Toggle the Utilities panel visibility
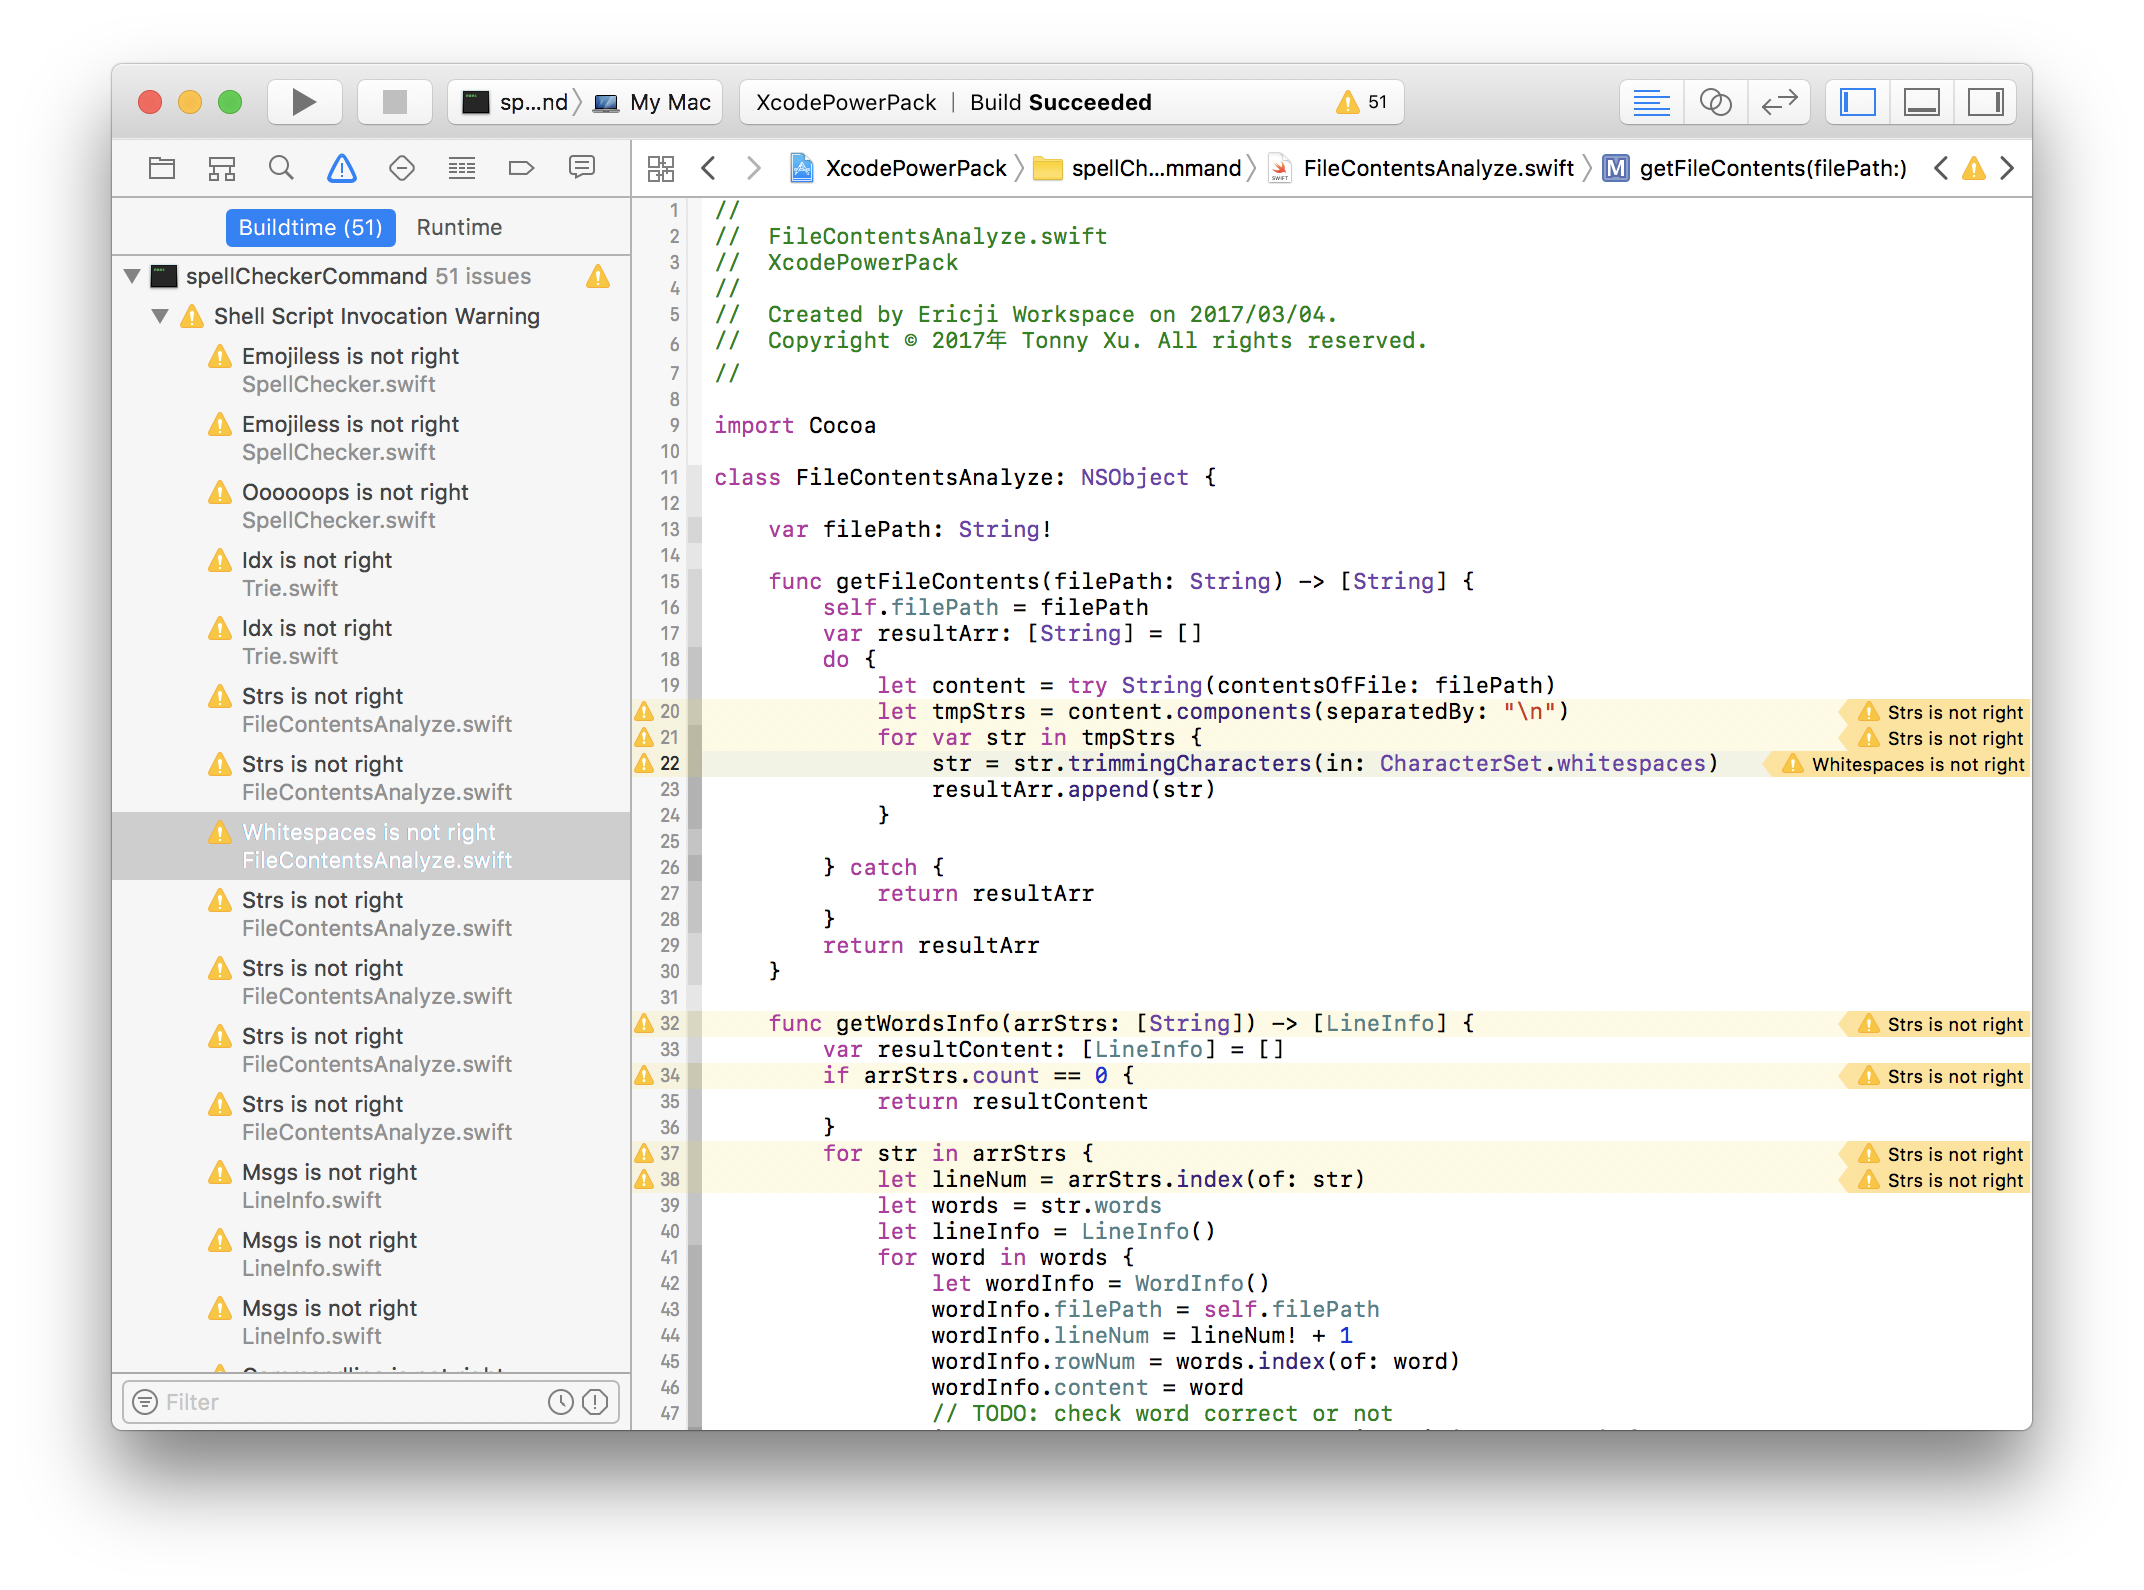Image resolution: width=2144 pixels, height=1590 pixels. tap(1985, 102)
